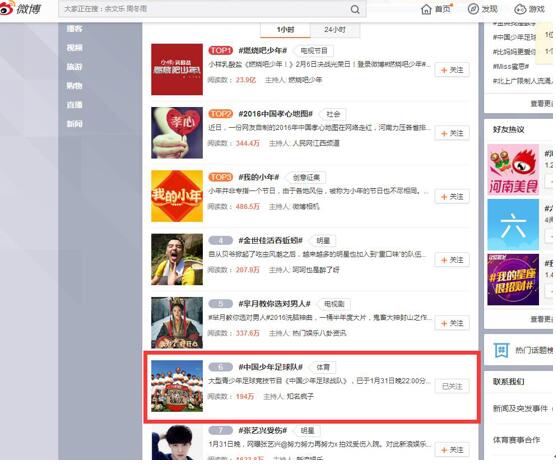The image size is (556, 464).
Task: Follow the #芈月教你选对男人# topic
Action: coord(452,323)
